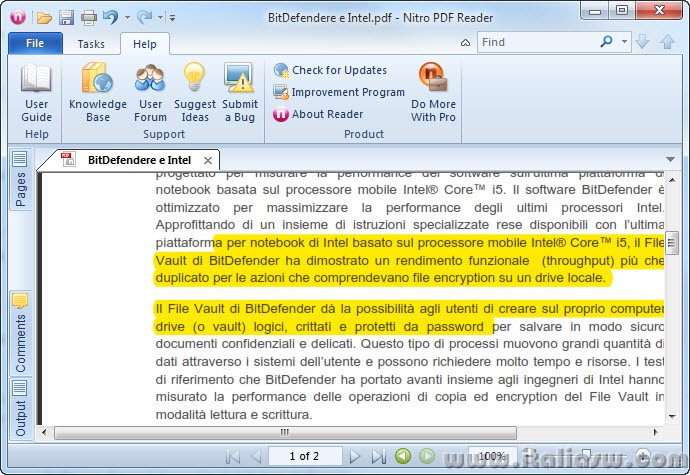Click Suggest Ideas lightbulb
The height and width of the screenshot is (475, 690).
195,93
